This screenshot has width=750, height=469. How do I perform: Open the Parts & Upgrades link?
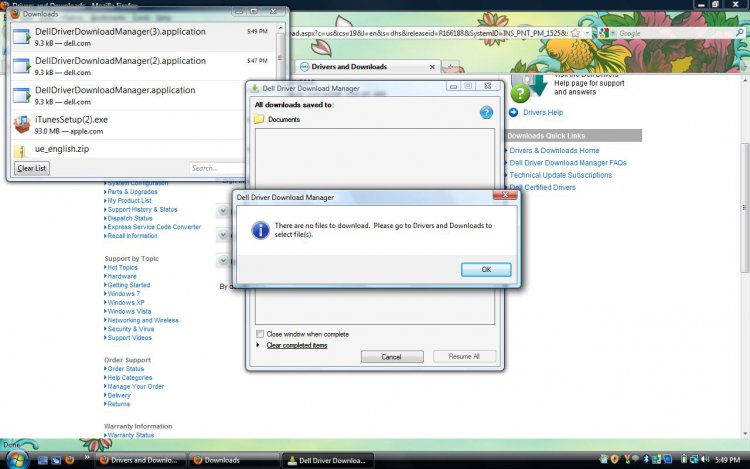coord(132,191)
